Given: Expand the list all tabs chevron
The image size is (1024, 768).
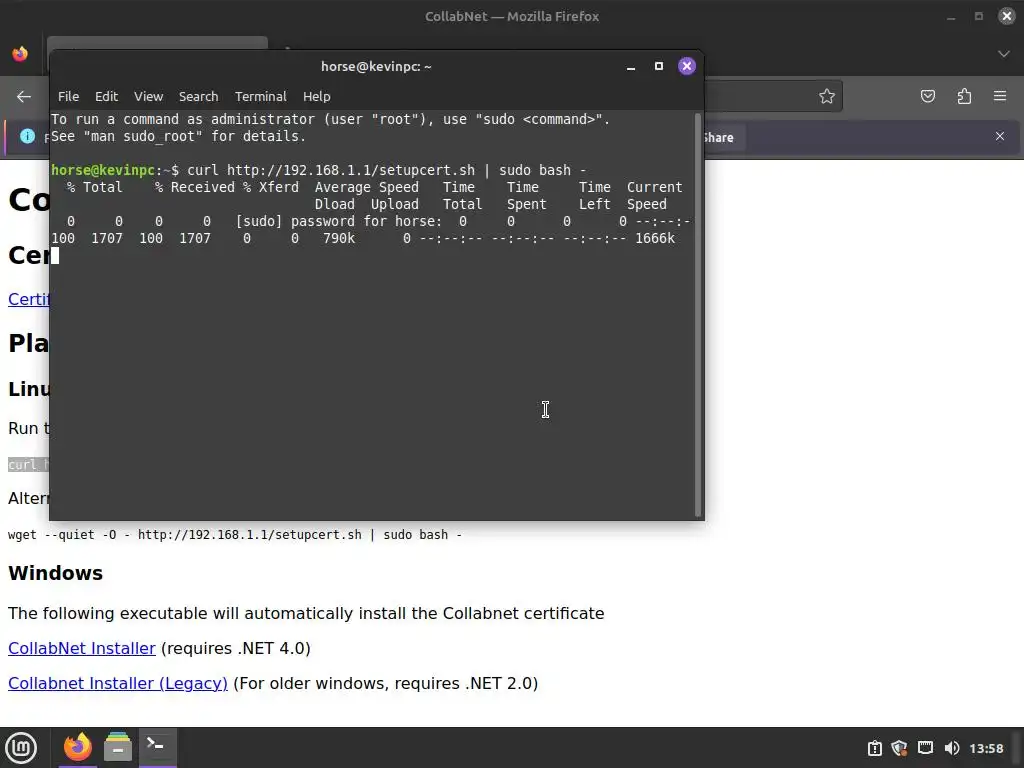Looking at the screenshot, I should coord(1004,54).
